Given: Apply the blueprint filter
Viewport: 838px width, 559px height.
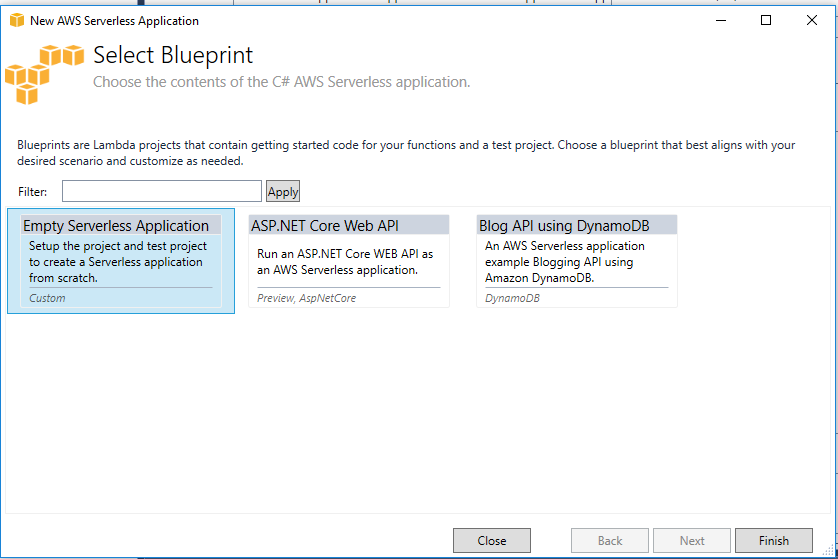Looking at the screenshot, I should tap(283, 191).
